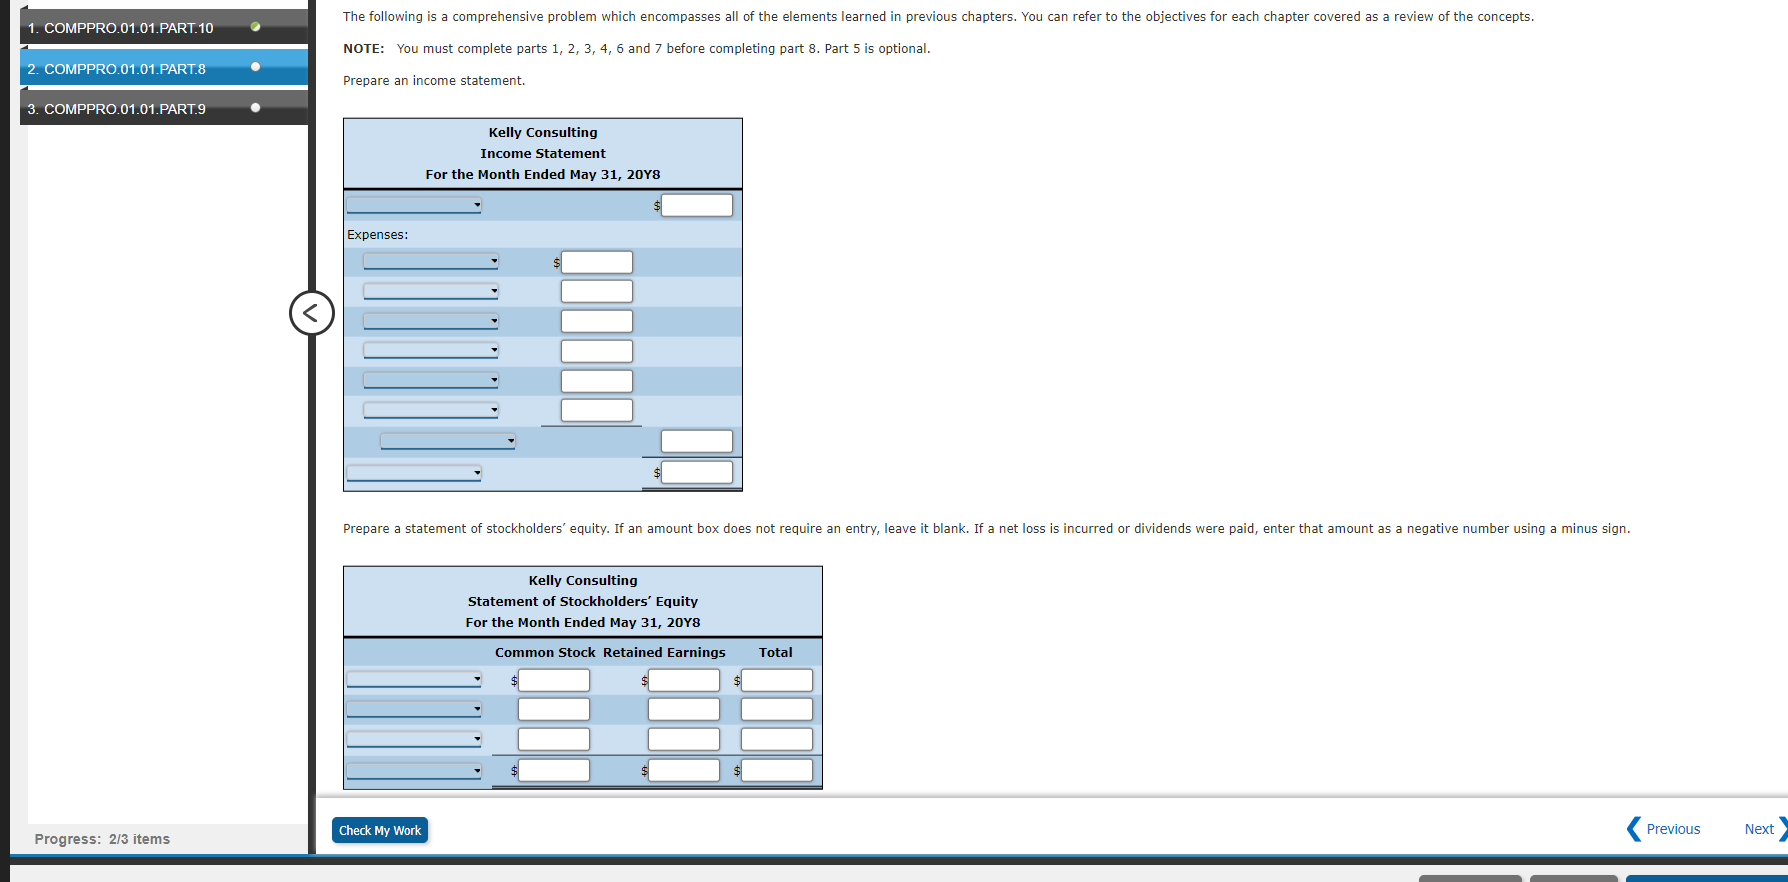
Task: Go to the Next question
Action: click(x=1765, y=829)
